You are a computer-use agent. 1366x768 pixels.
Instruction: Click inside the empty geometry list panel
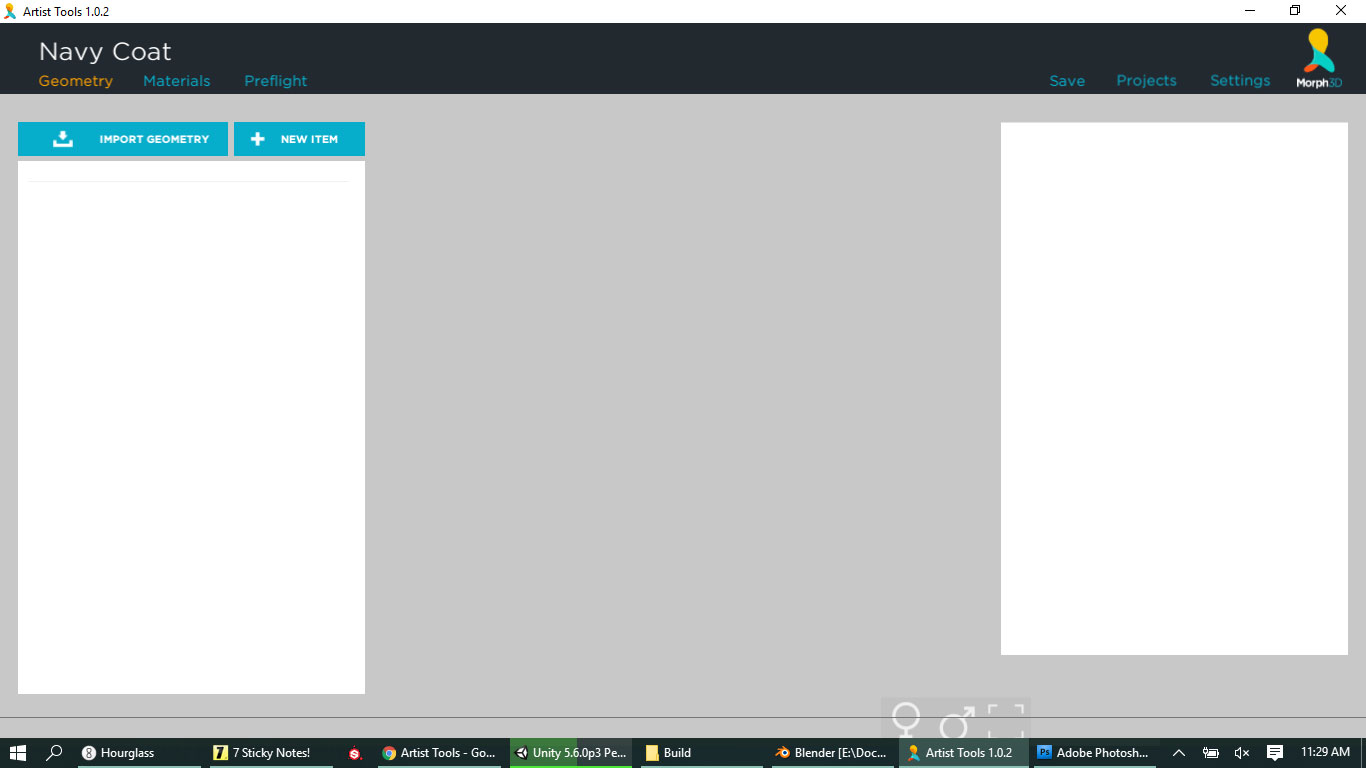pyautogui.click(x=191, y=430)
